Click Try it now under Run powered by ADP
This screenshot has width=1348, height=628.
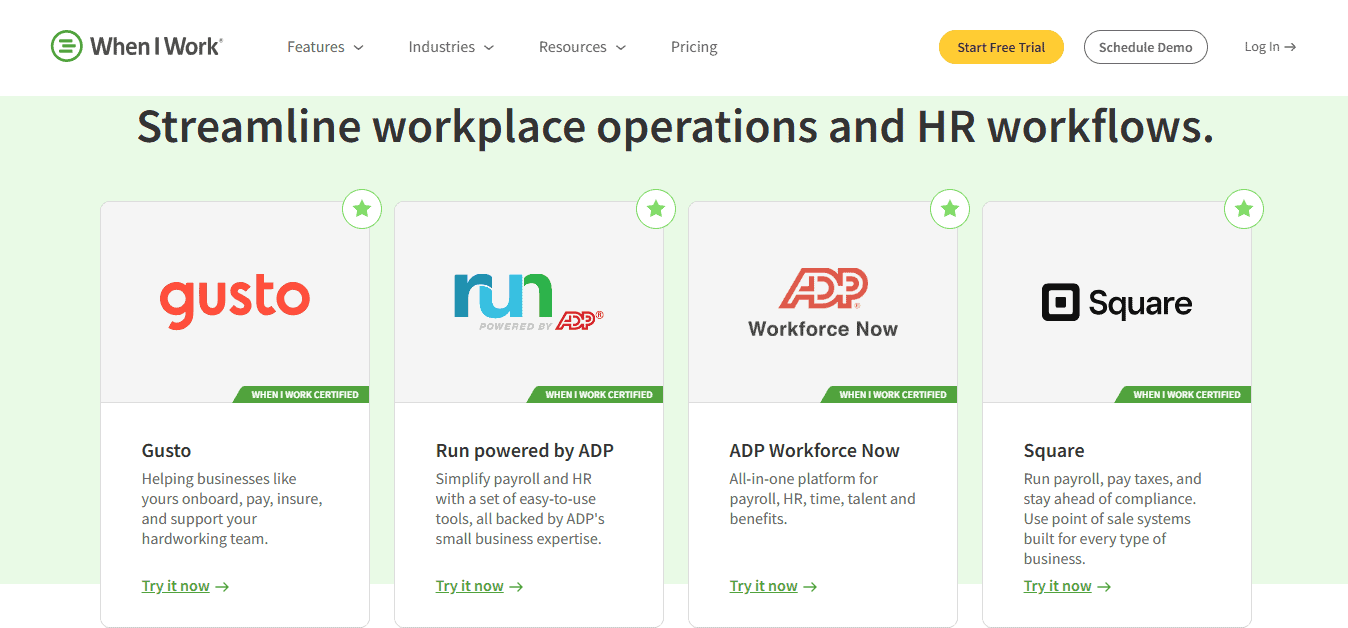click(x=479, y=586)
